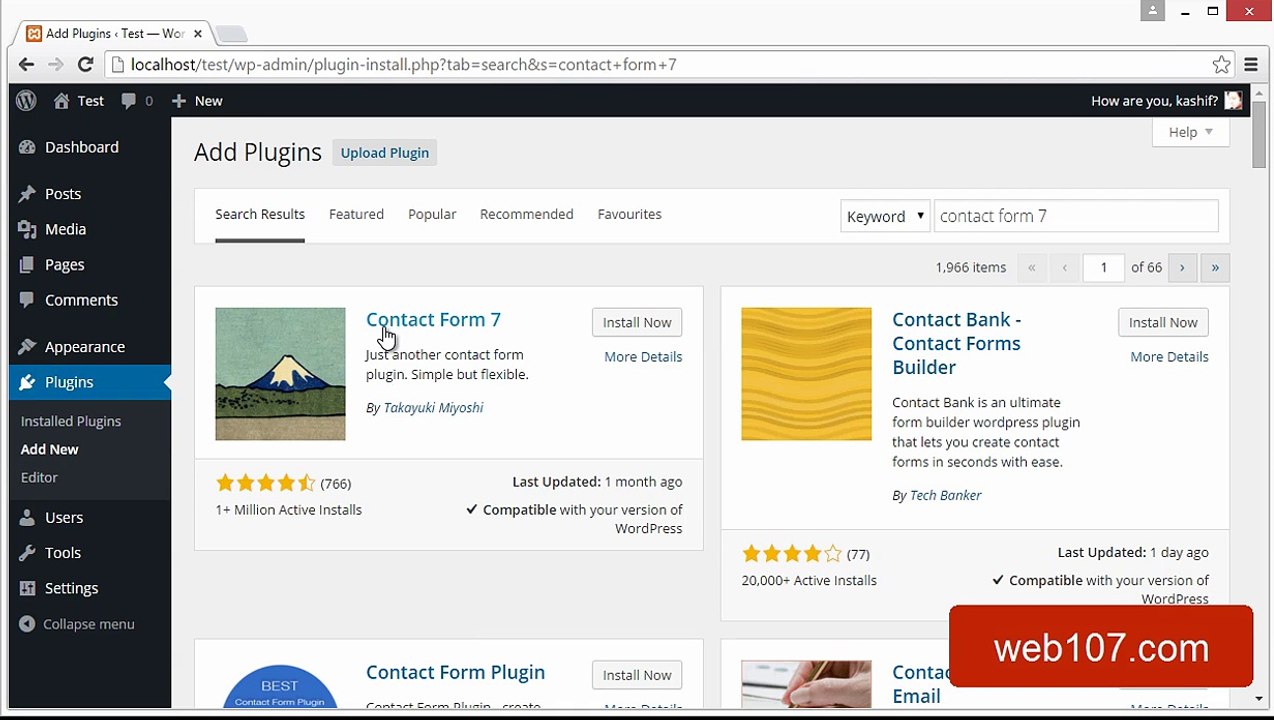
Task: Click the plugin search box
Action: (x=1076, y=216)
